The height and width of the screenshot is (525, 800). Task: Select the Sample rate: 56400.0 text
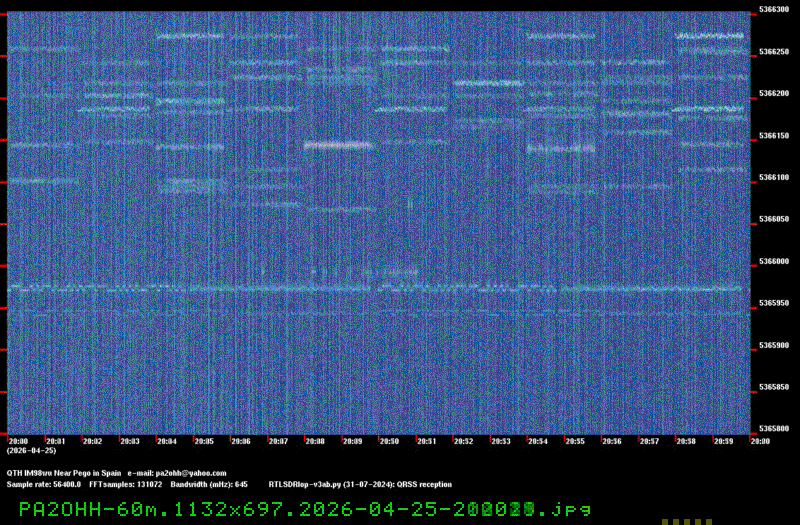point(44,485)
